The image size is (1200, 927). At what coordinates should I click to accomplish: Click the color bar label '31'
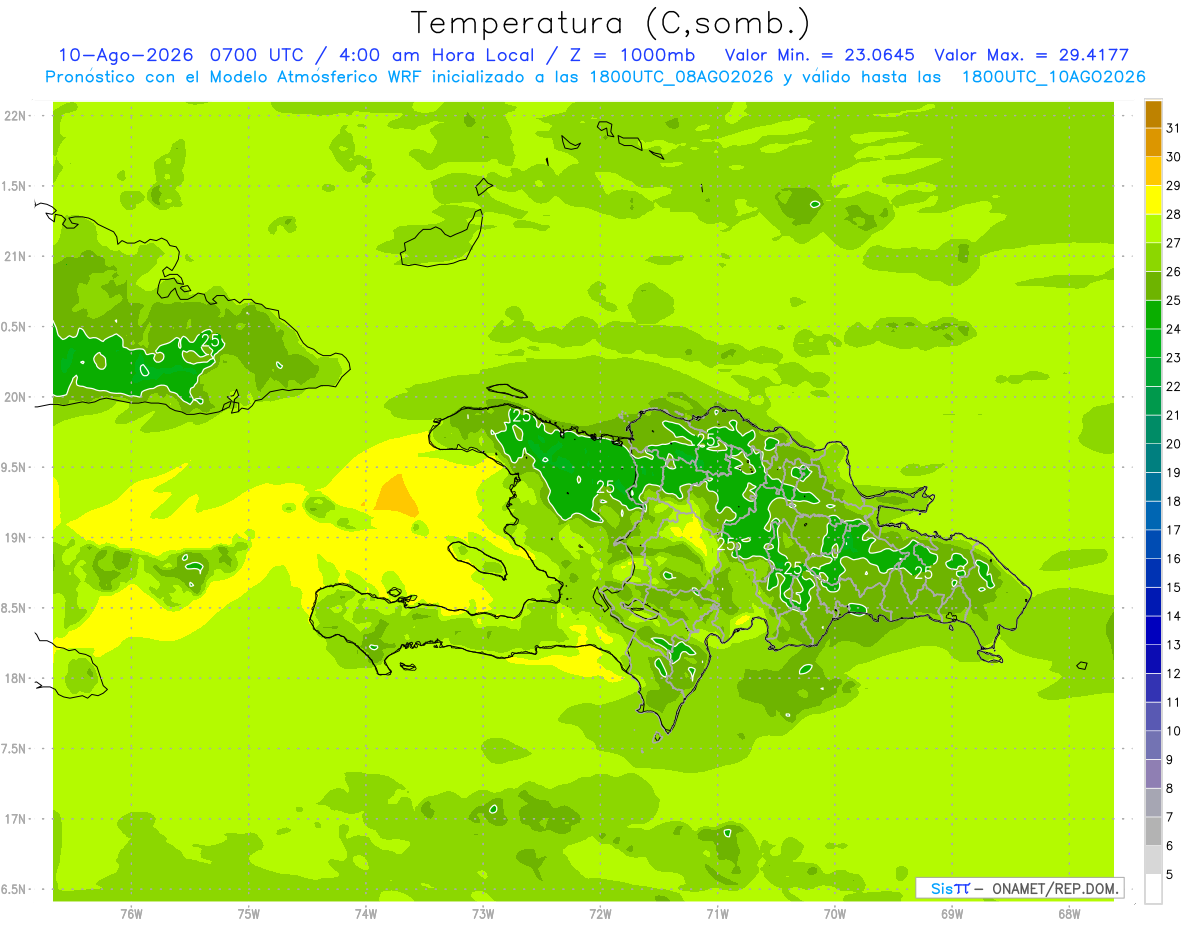1174,128
